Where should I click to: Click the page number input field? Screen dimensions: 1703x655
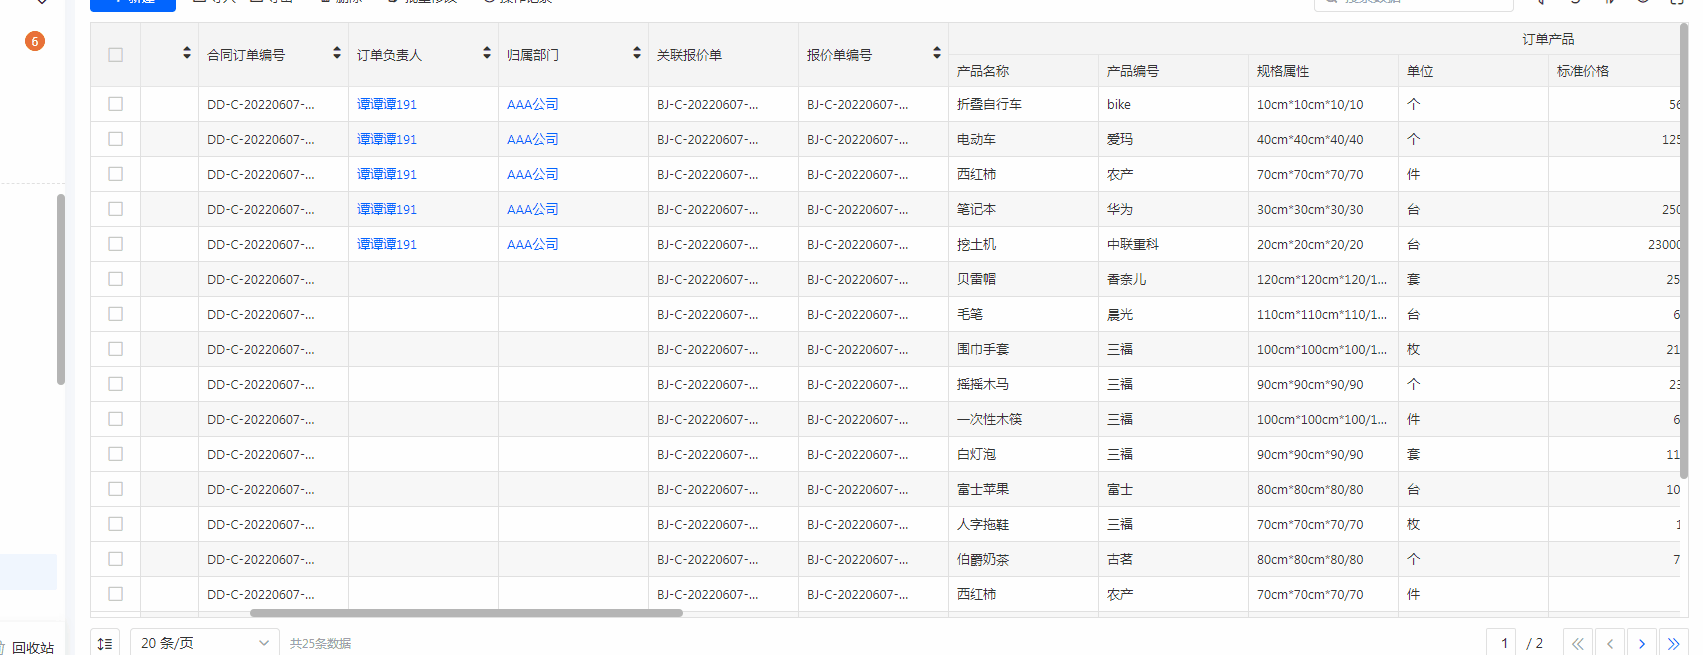coord(1503,643)
